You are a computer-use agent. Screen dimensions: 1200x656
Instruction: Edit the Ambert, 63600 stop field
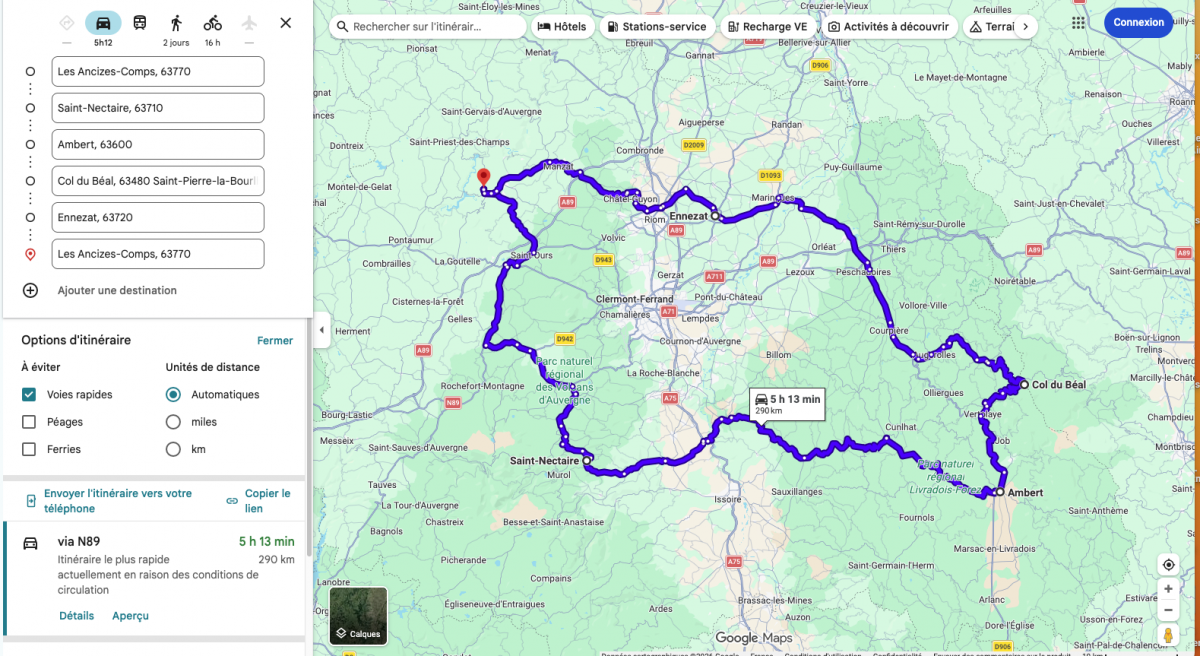tap(158, 144)
